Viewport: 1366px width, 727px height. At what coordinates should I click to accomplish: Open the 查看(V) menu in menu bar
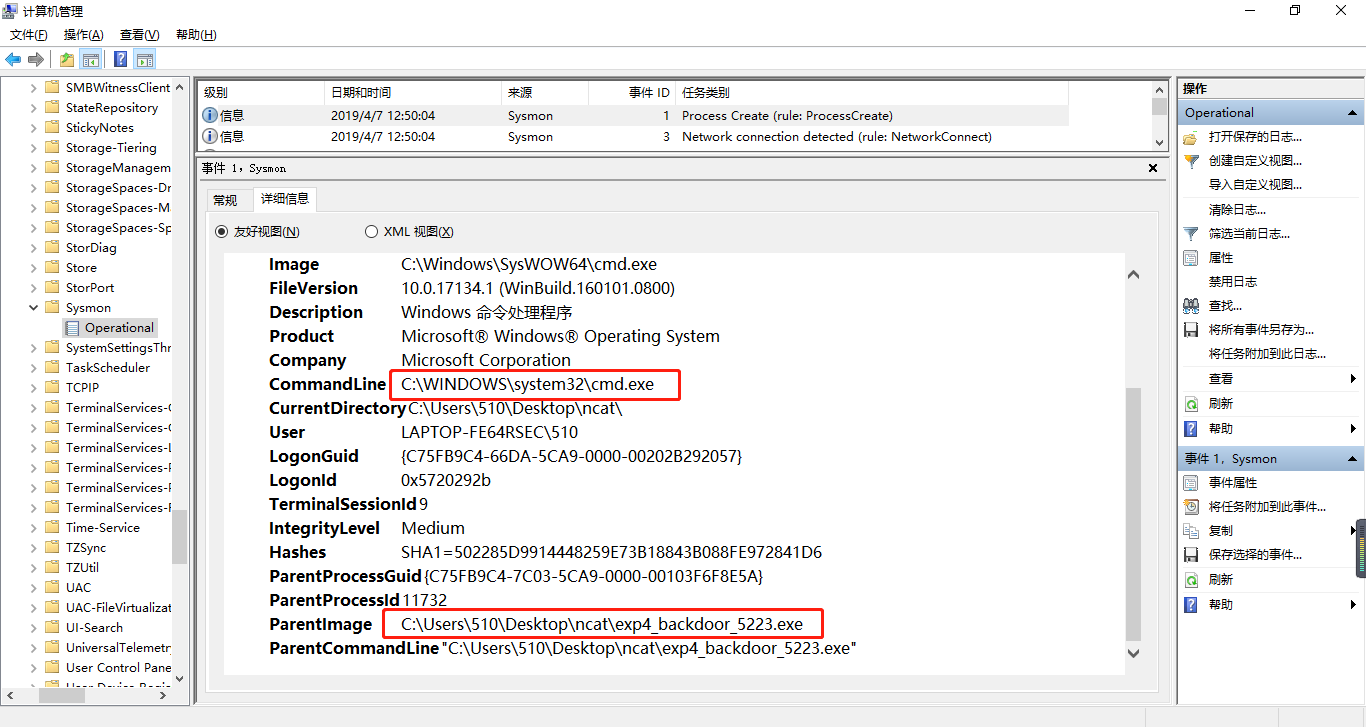(139, 35)
